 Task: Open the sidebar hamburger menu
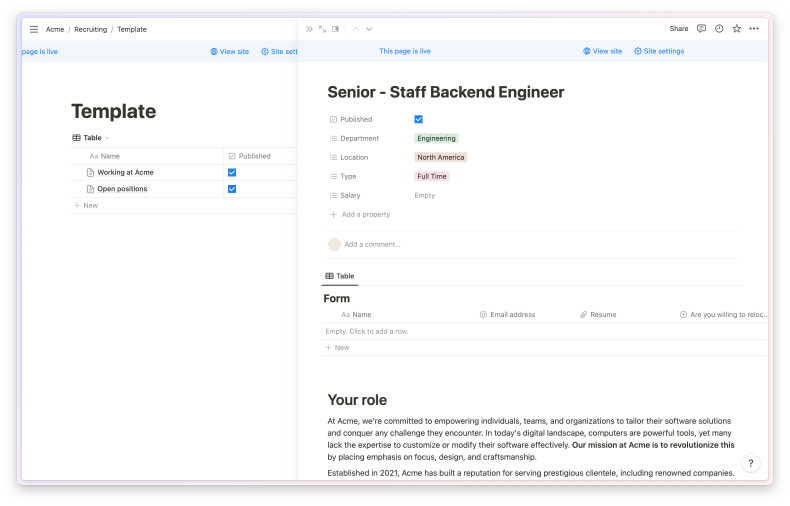34,29
